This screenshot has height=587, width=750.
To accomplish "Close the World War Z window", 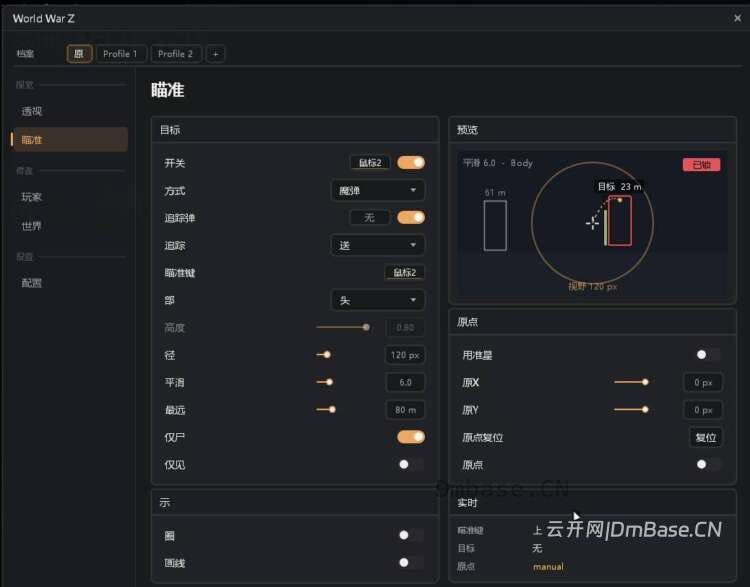I will [x=737, y=18].
